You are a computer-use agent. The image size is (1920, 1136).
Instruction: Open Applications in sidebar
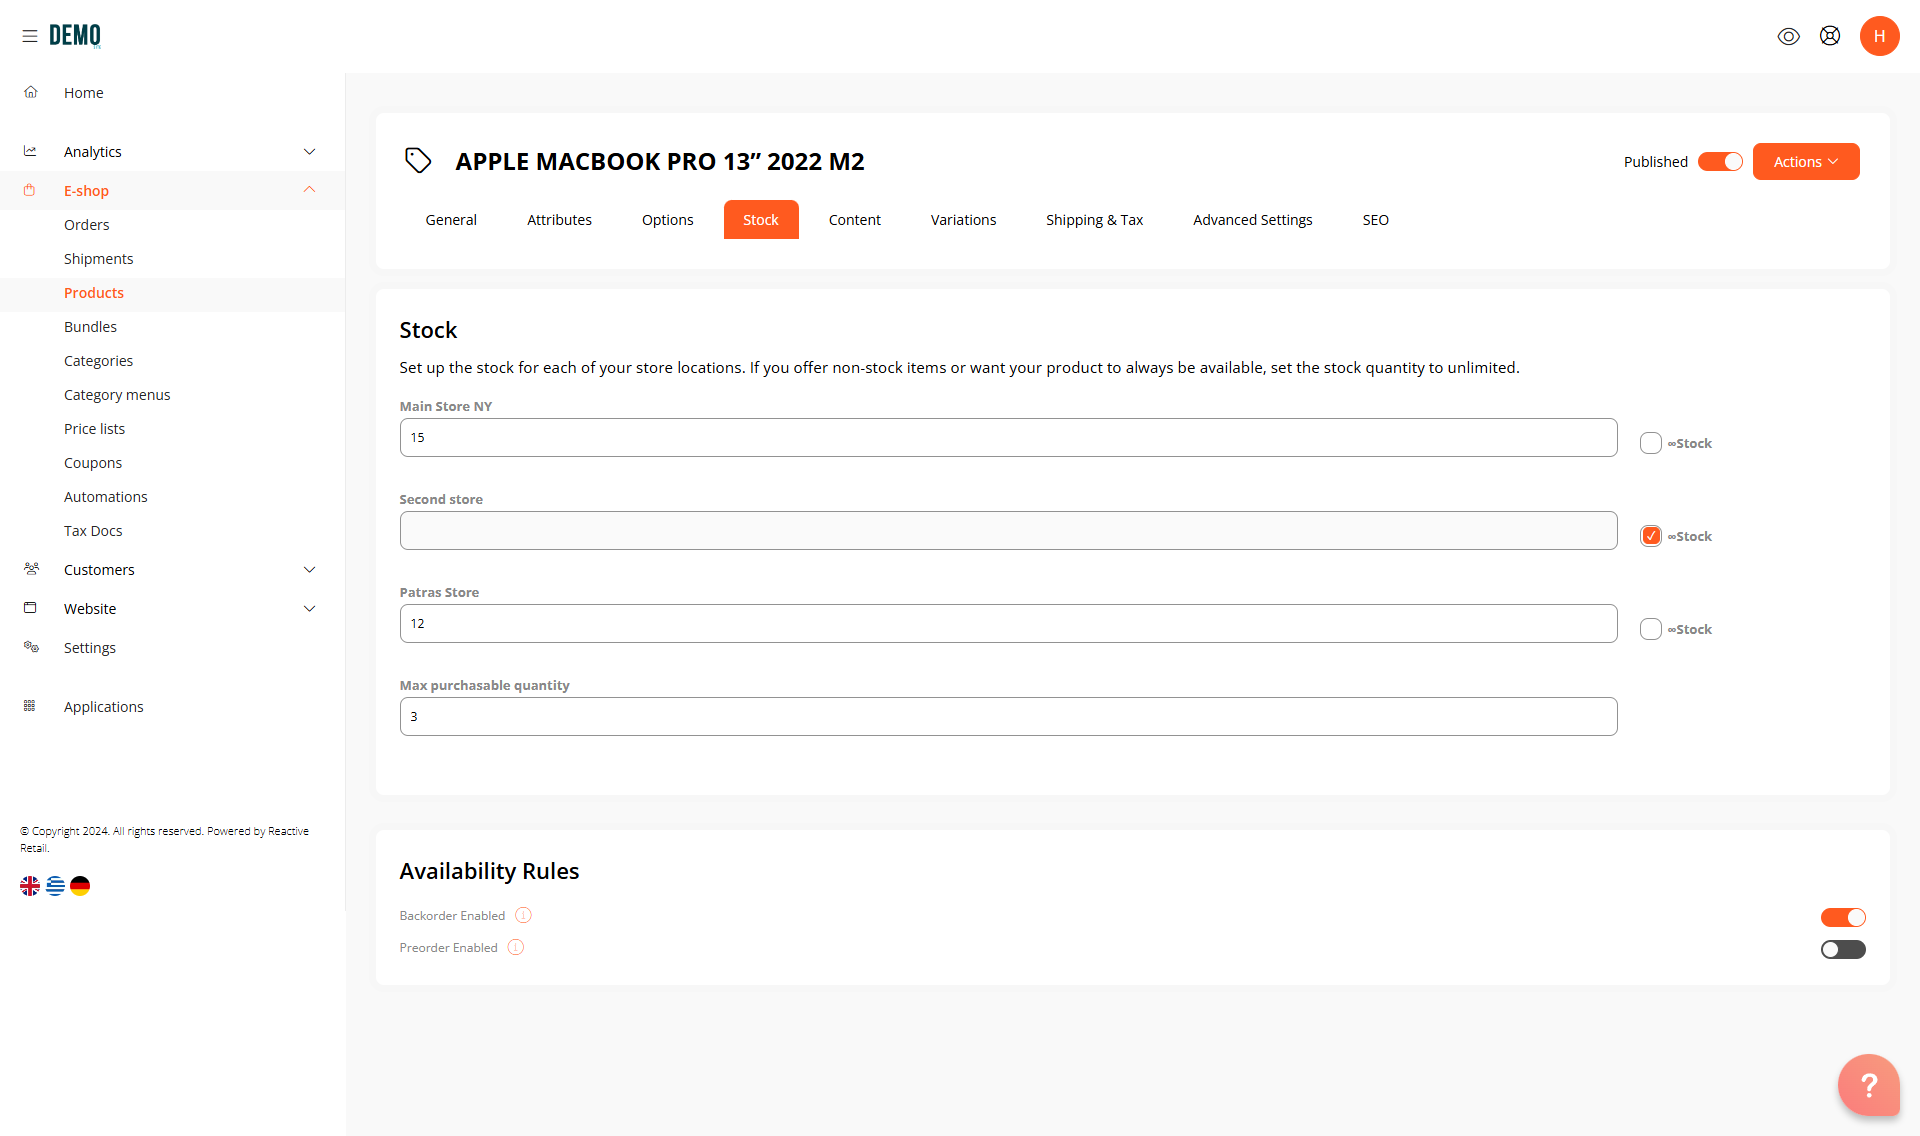click(x=104, y=707)
